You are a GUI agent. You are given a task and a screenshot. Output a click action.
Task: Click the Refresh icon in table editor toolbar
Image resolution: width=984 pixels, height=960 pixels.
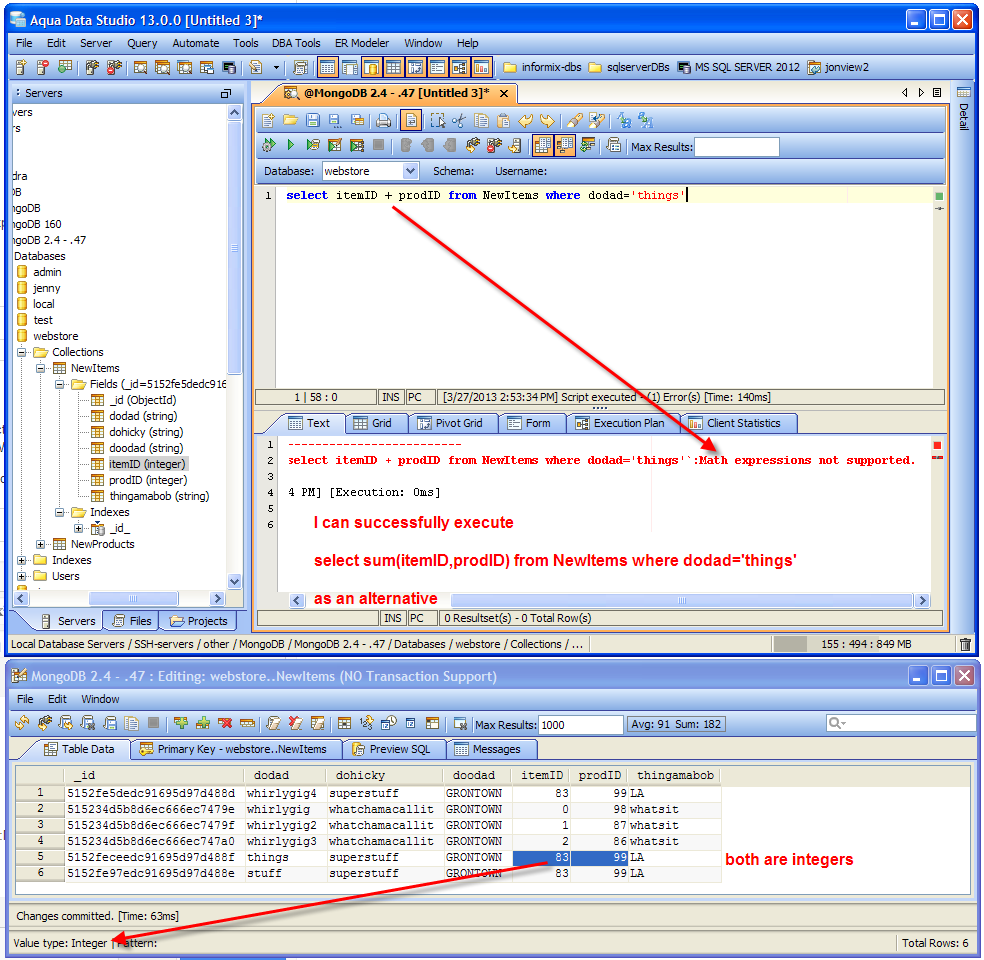(x=22, y=723)
